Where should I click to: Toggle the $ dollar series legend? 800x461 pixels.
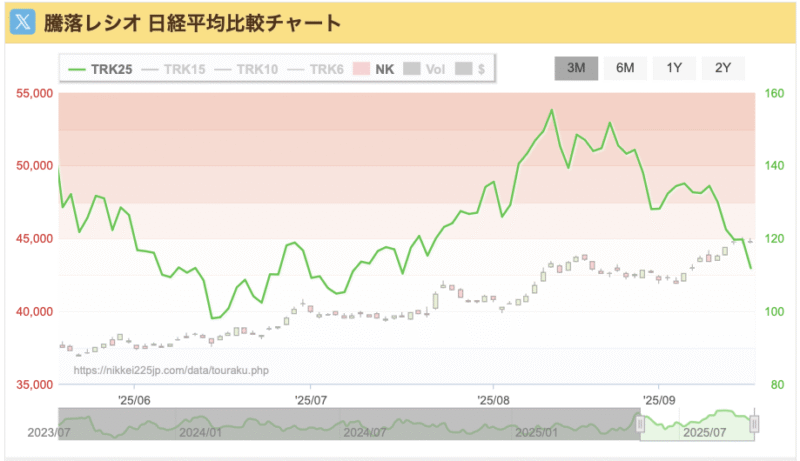click(470, 69)
